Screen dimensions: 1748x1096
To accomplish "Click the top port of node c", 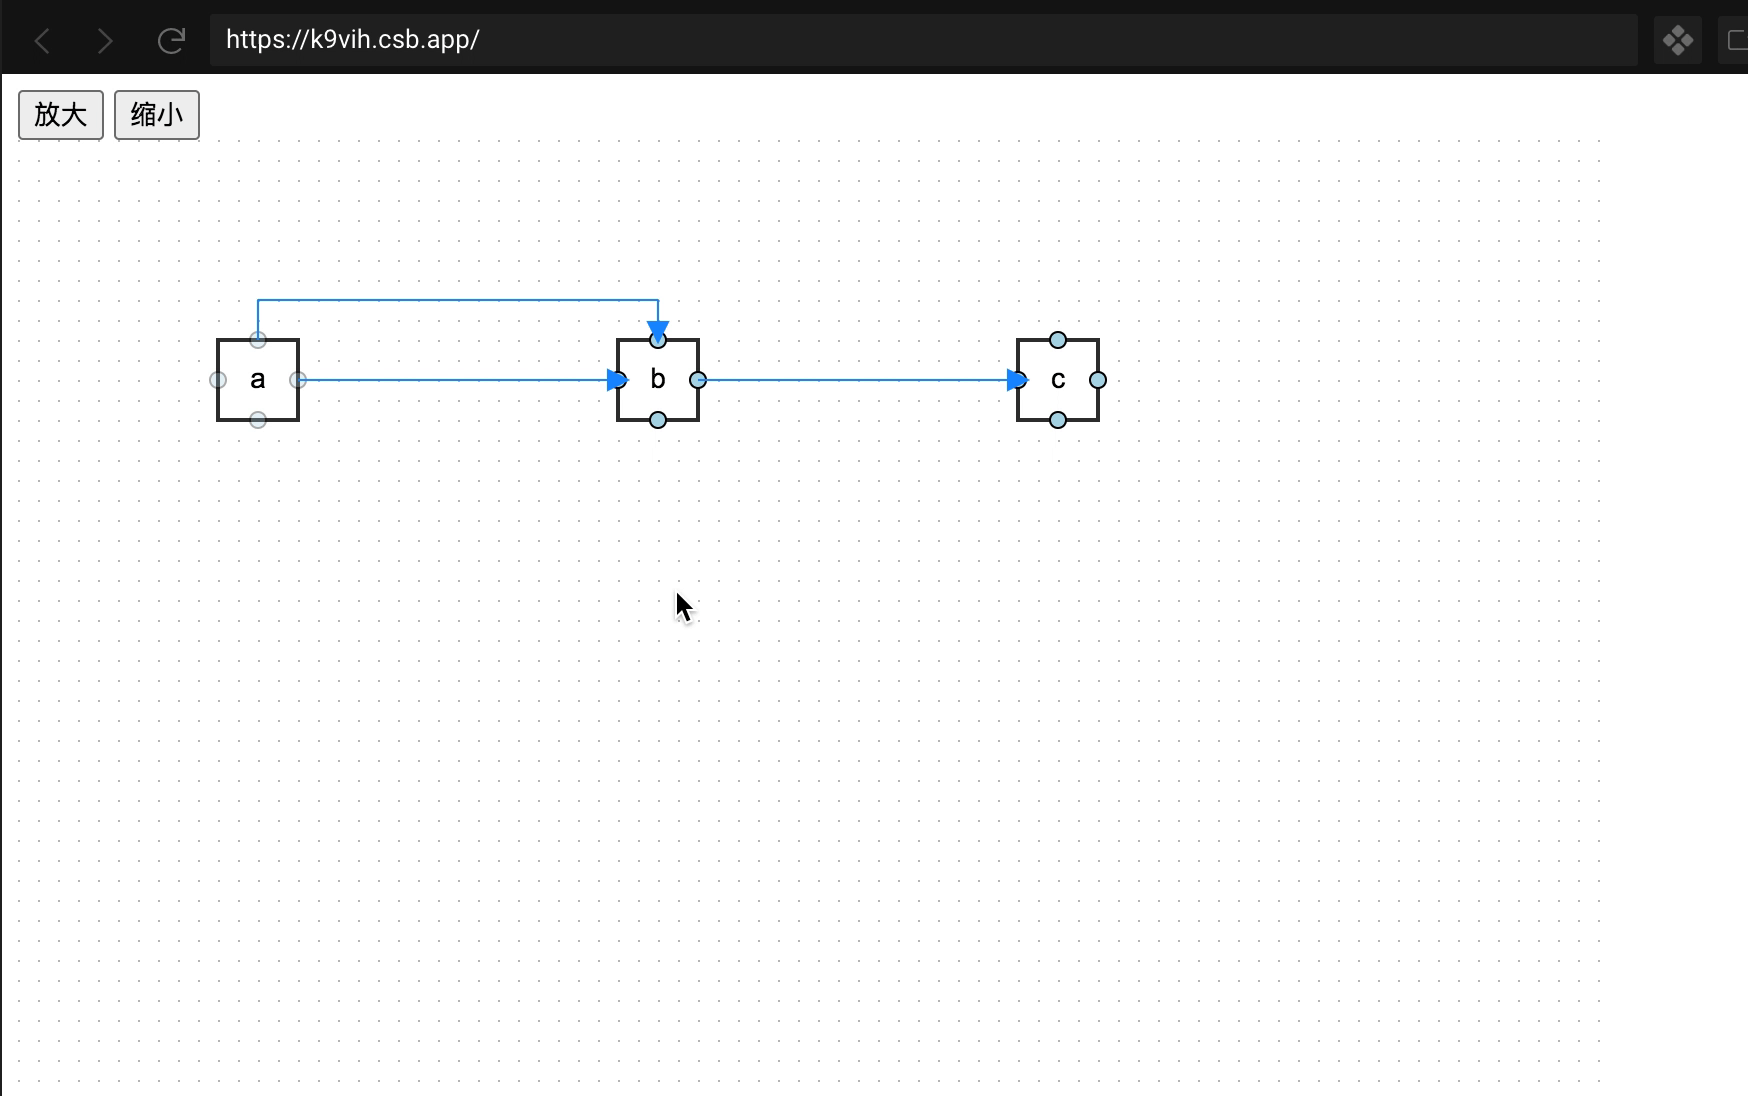I will (1058, 340).
